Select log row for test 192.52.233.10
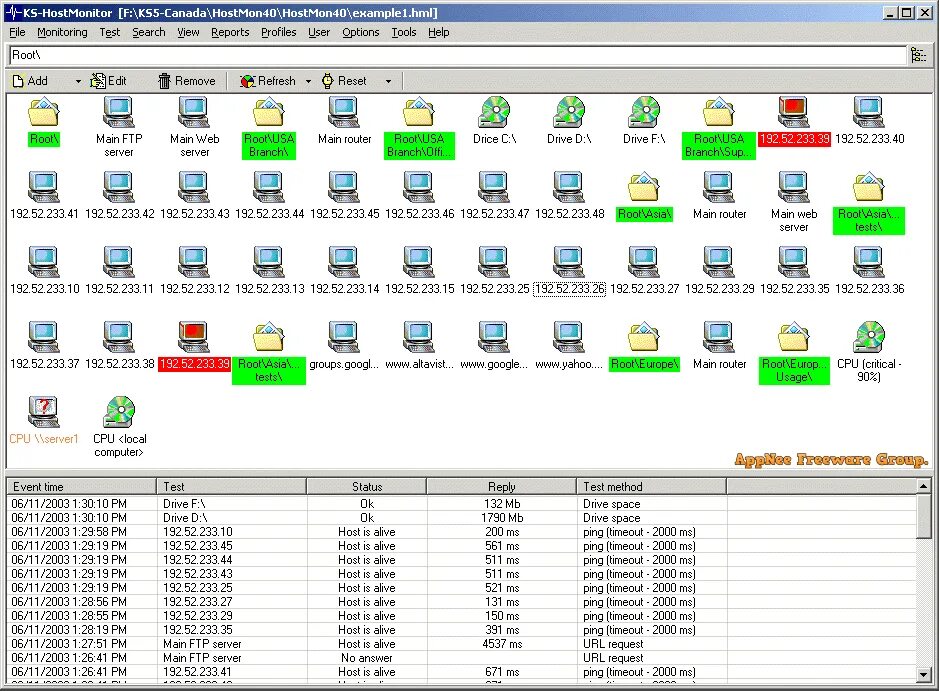This screenshot has height=691, width=939. pyautogui.click(x=462, y=532)
